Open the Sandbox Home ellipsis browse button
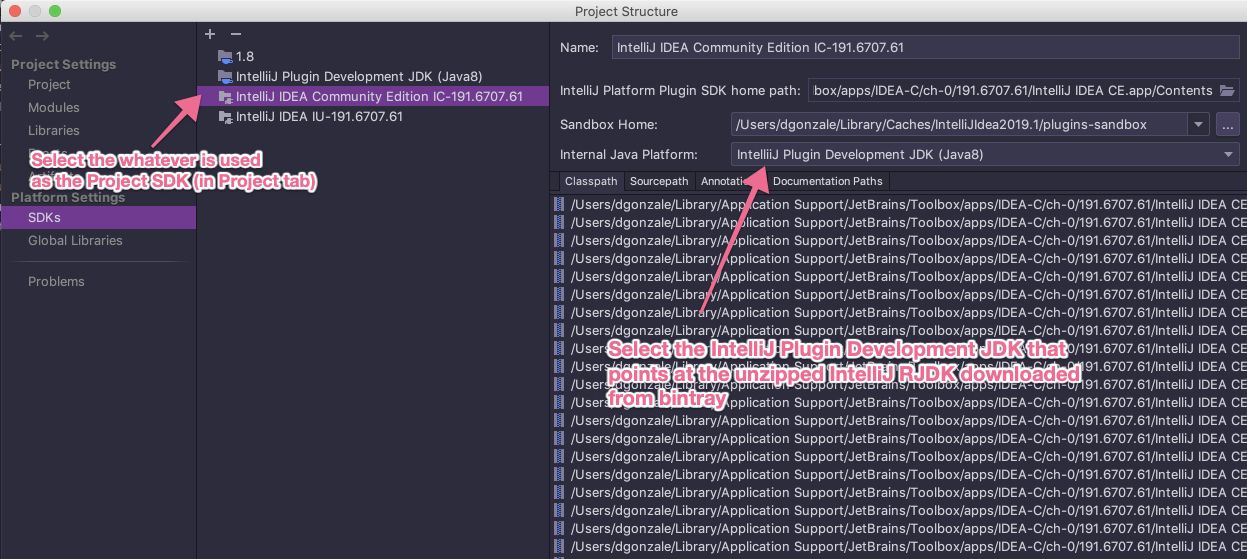Image resolution: width=1247 pixels, height=559 pixels. (1228, 124)
